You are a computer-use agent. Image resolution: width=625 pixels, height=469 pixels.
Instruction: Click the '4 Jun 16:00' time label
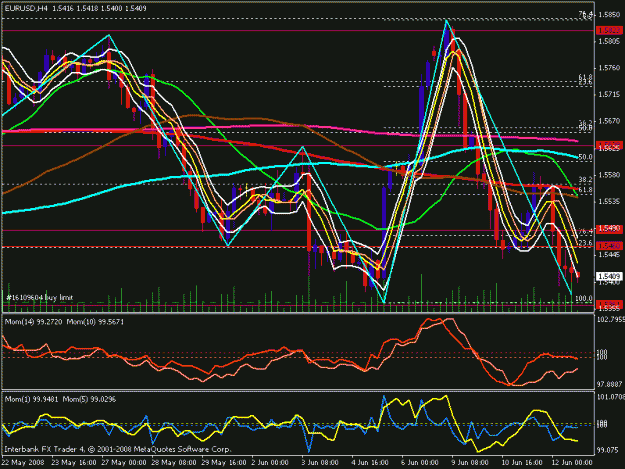click(369, 463)
